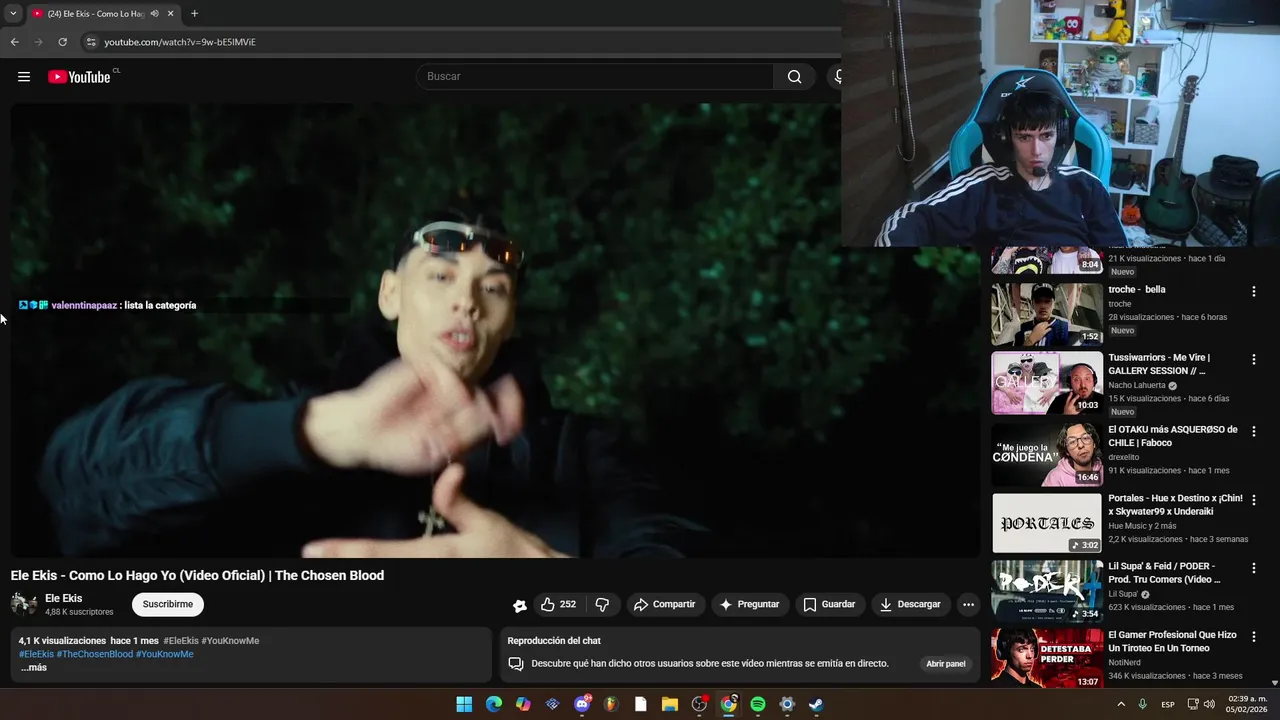This screenshot has width=1280, height=720.
Task: Show hidden system tray icons chevron
Action: tap(1122, 704)
